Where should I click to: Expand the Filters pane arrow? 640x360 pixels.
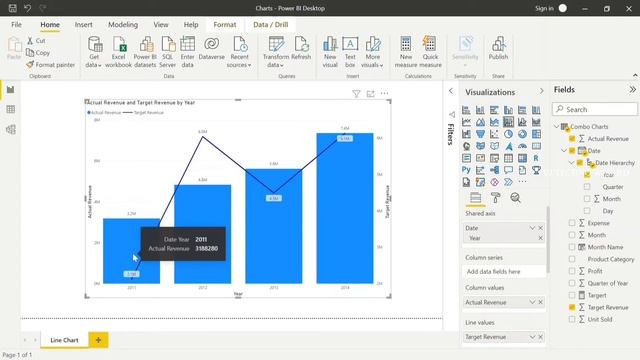click(x=451, y=91)
